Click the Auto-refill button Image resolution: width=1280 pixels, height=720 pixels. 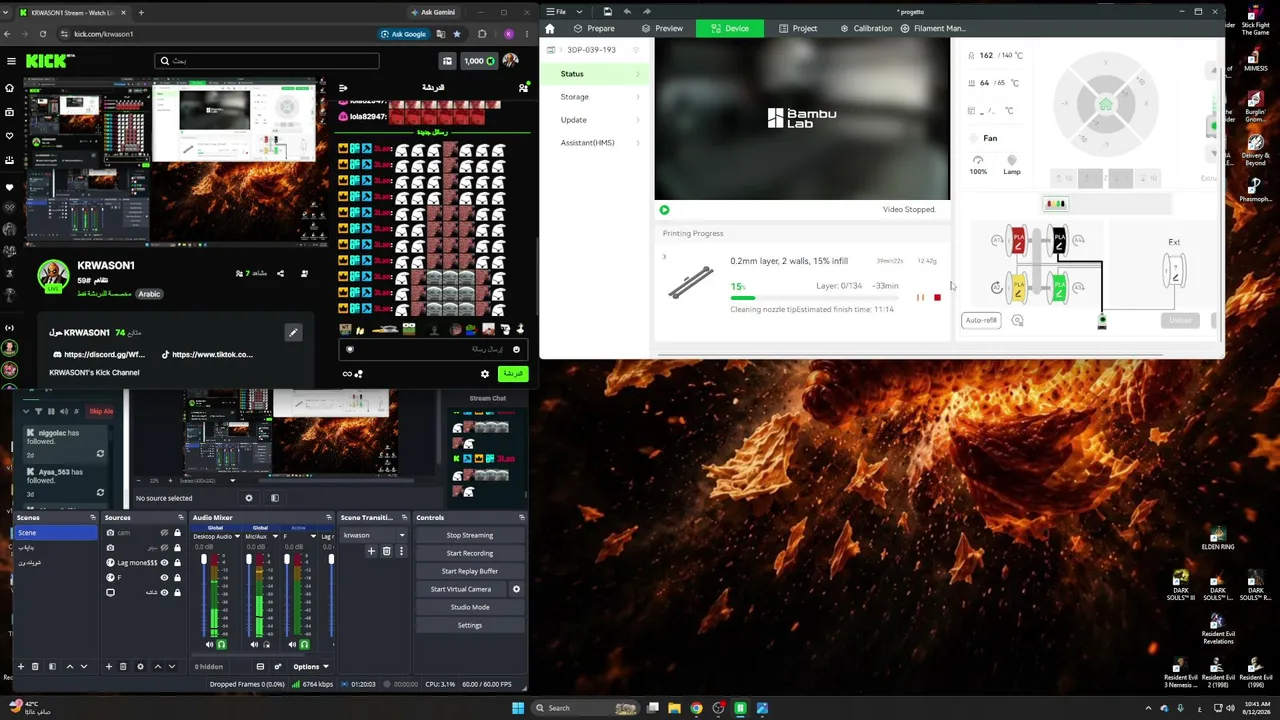tap(981, 321)
